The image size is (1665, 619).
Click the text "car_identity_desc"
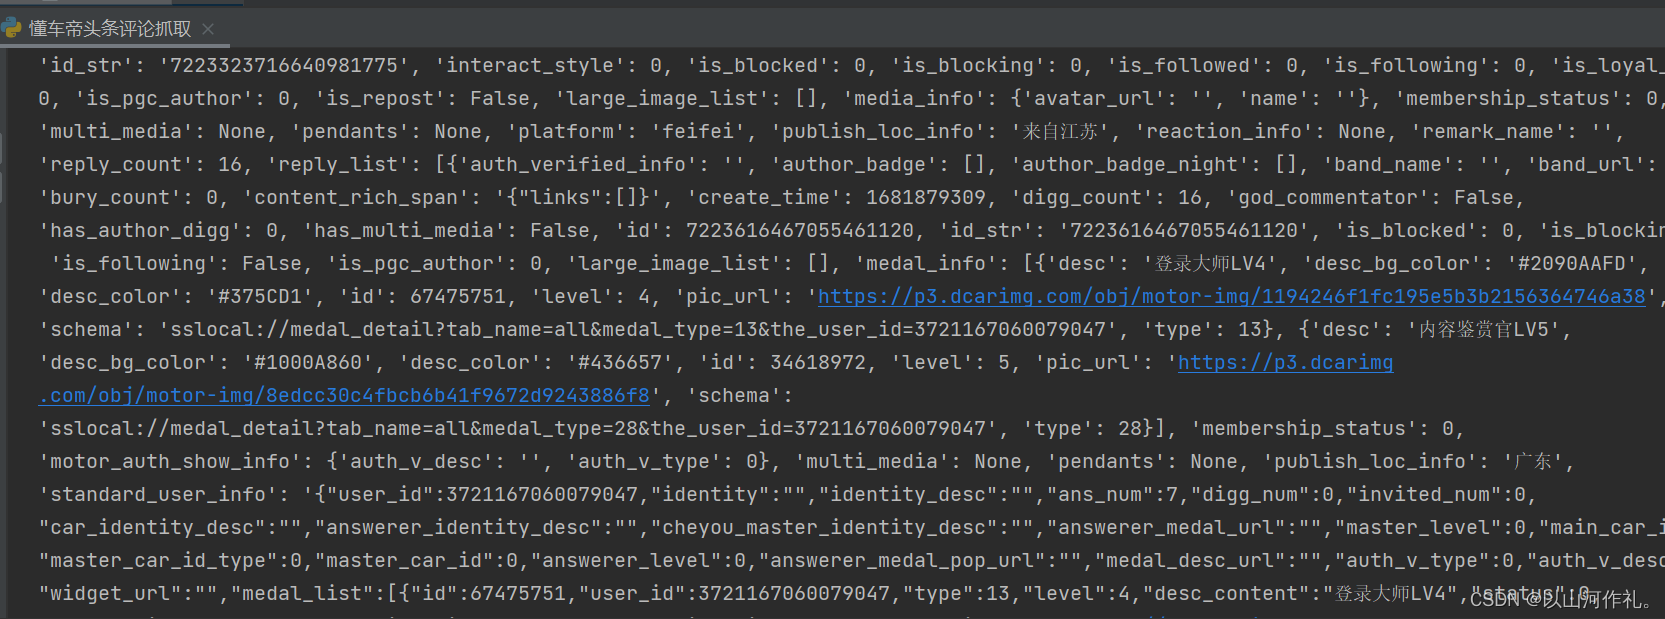(158, 528)
